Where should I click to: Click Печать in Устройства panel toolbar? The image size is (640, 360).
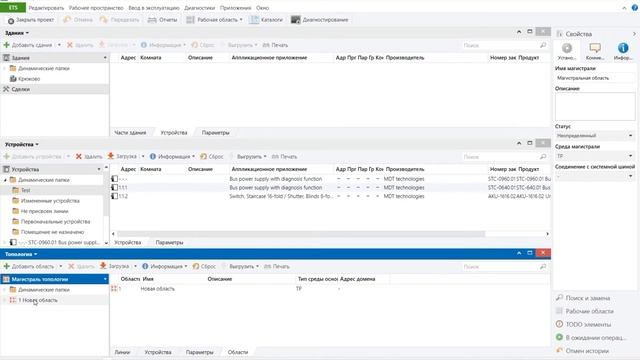coord(284,156)
